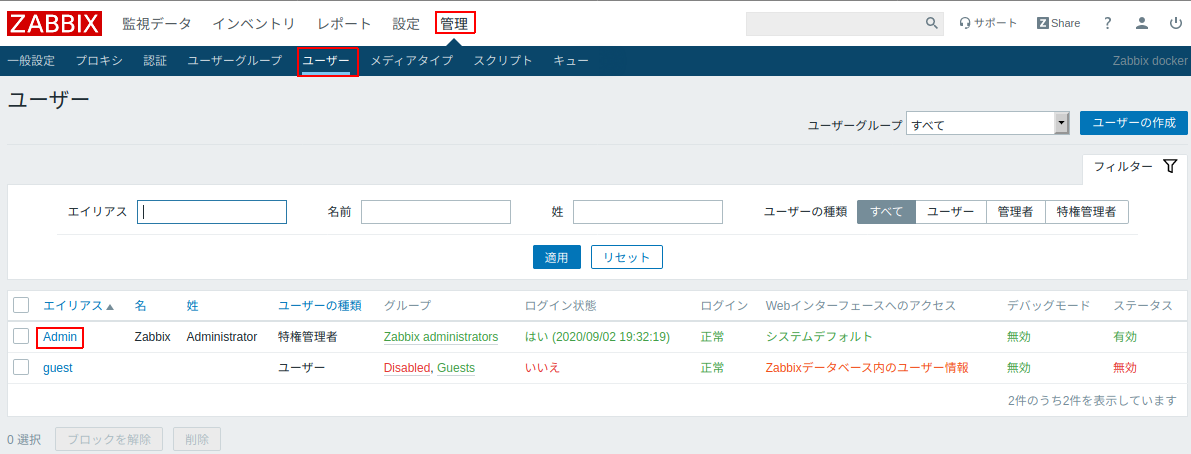
Task: Open the Admin user link
Action: [60, 336]
